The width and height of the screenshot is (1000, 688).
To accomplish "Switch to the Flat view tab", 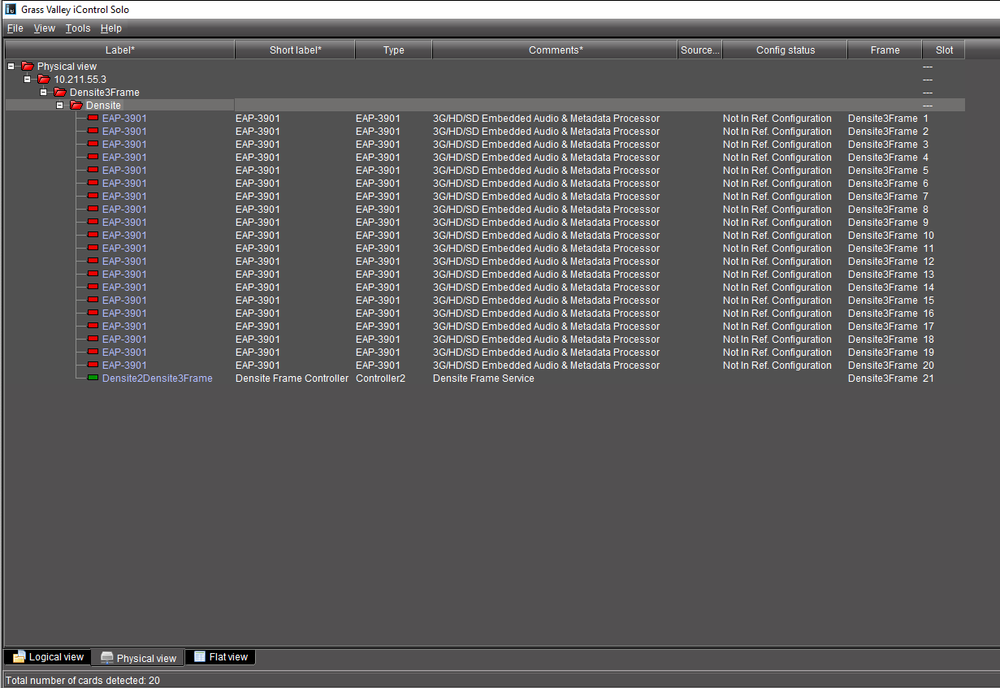I will [x=220, y=657].
